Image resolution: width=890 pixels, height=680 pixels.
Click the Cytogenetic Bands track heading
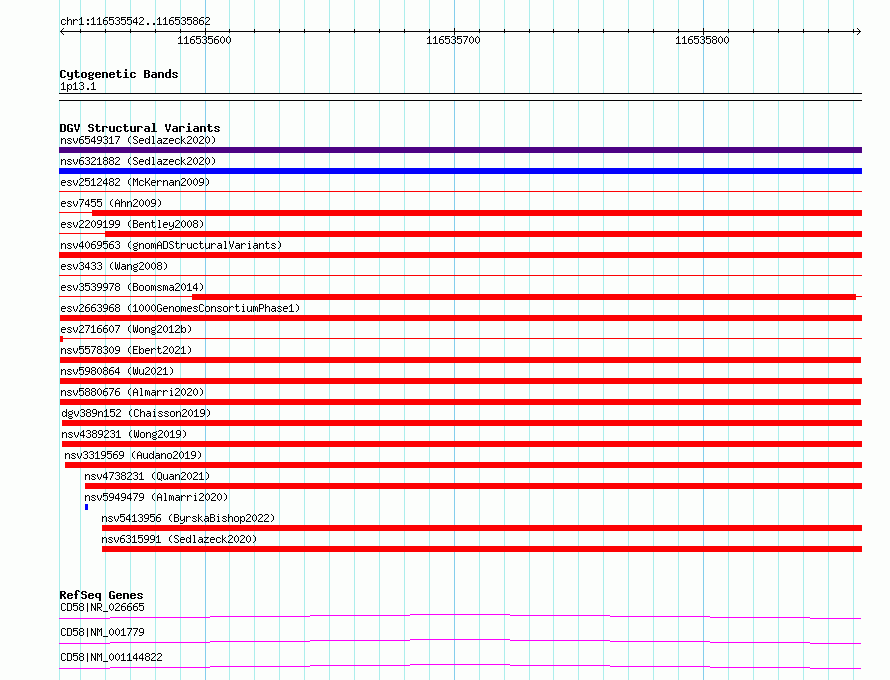119,74
